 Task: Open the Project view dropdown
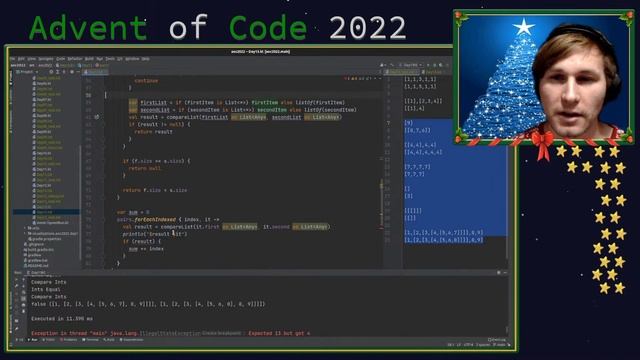click(x=27, y=72)
